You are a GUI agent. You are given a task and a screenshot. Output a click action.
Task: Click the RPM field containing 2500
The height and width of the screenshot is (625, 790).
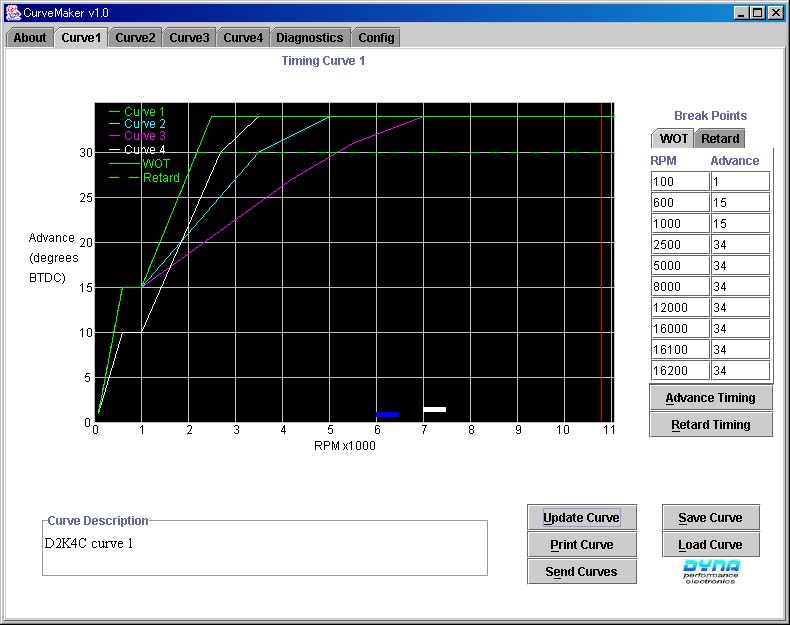click(x=679, y=245)
